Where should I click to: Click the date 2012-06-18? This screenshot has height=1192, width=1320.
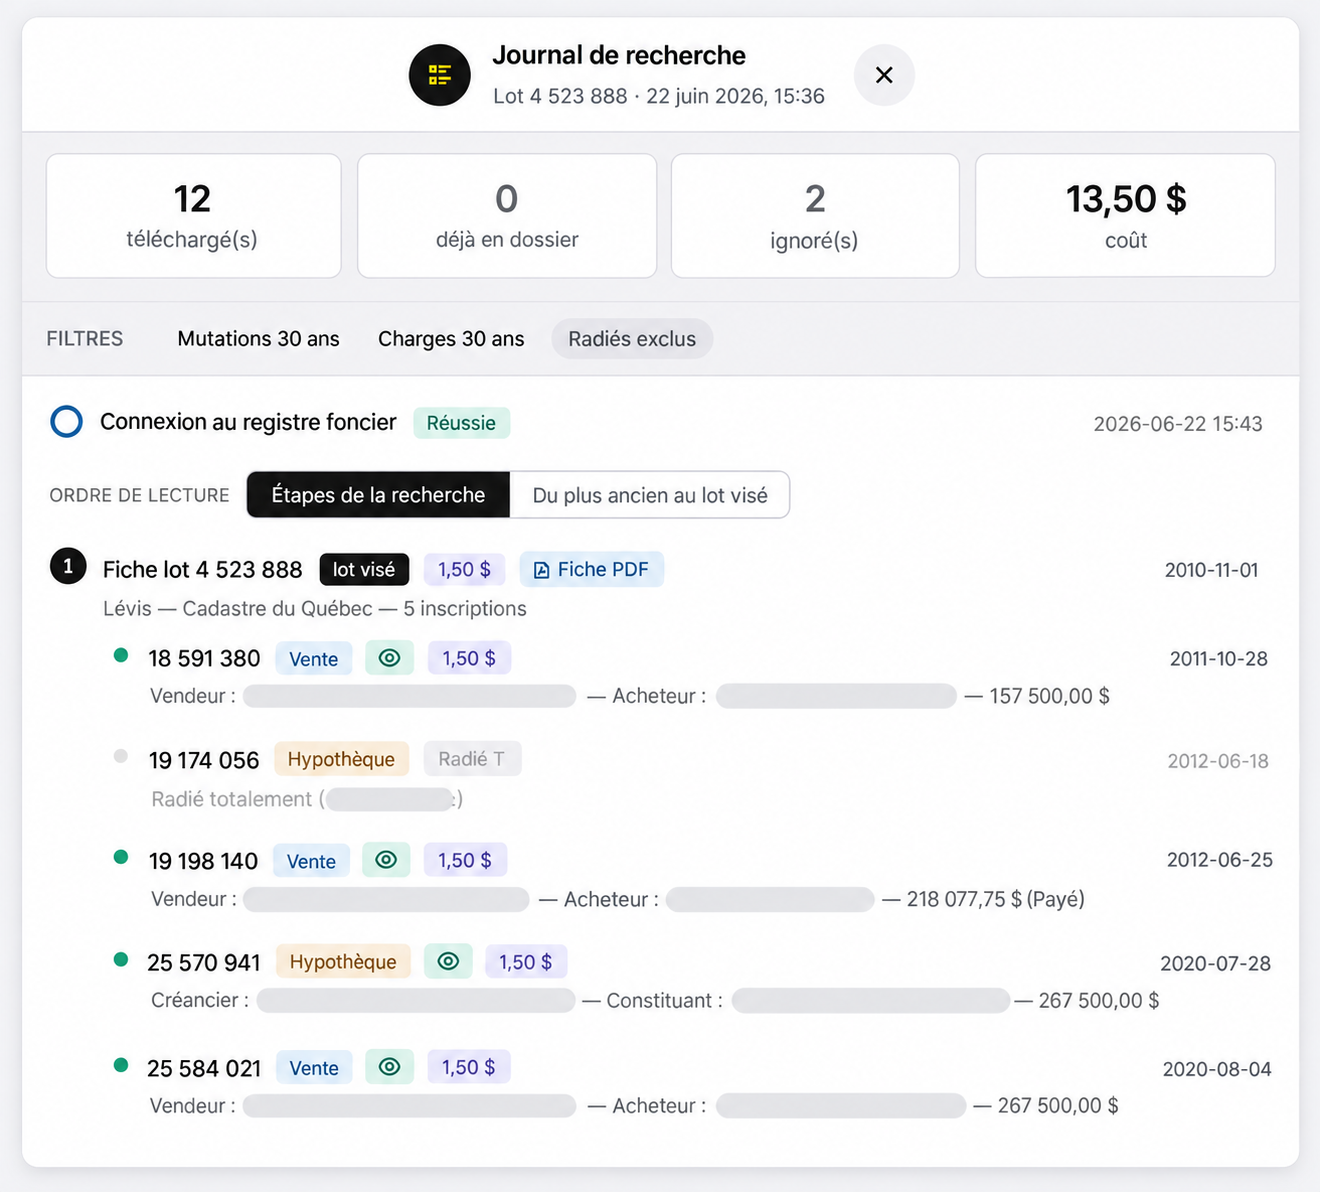[1218, 761]
